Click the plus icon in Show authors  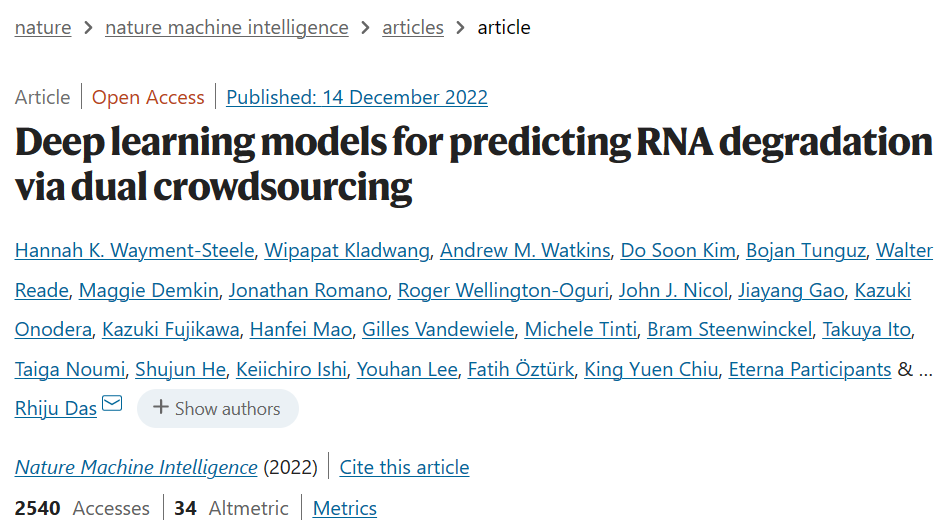point(161,407)
